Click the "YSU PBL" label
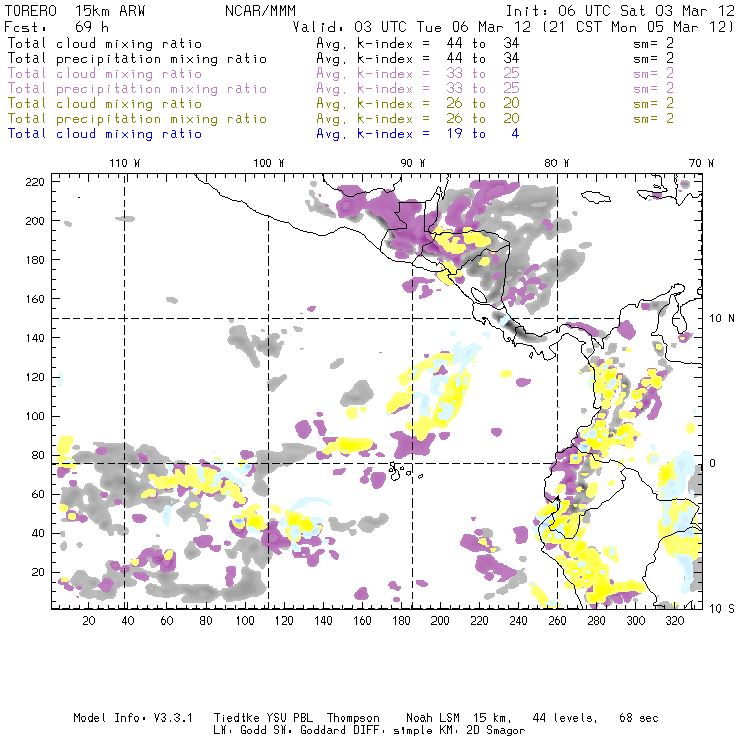740x740 pixels. 290,718
